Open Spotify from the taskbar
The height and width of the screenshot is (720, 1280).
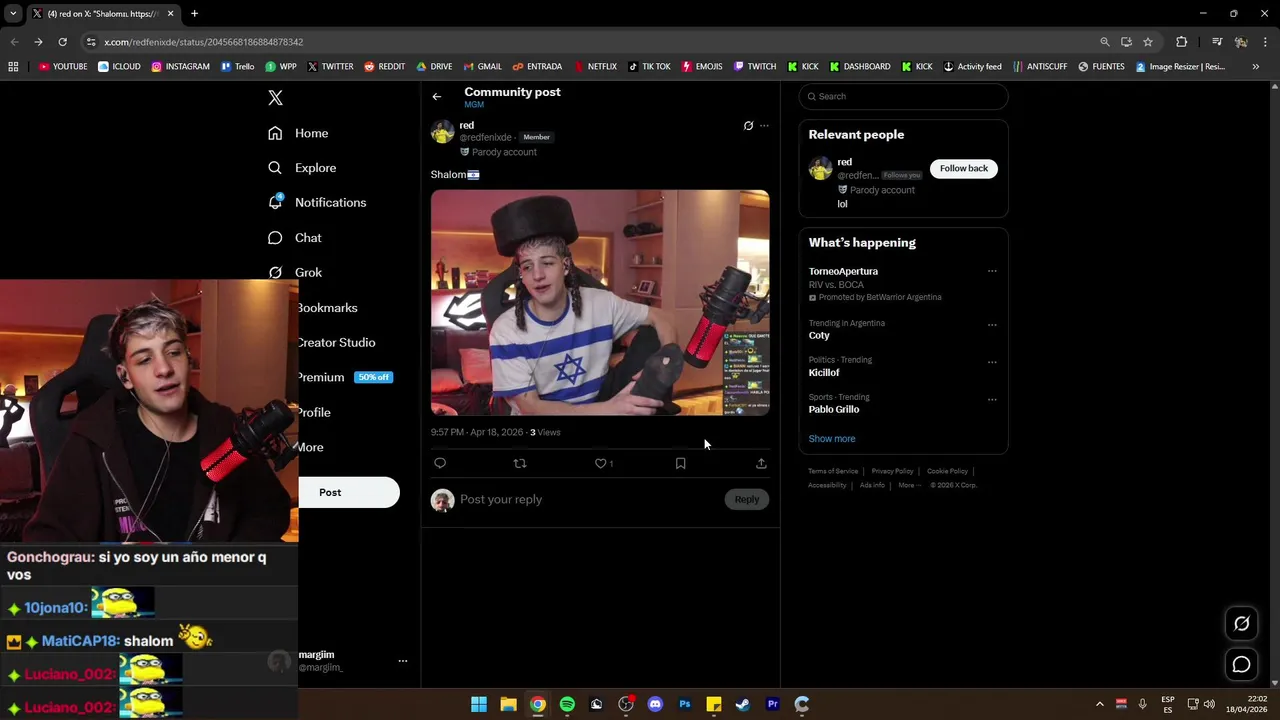[x=567, y=704]
